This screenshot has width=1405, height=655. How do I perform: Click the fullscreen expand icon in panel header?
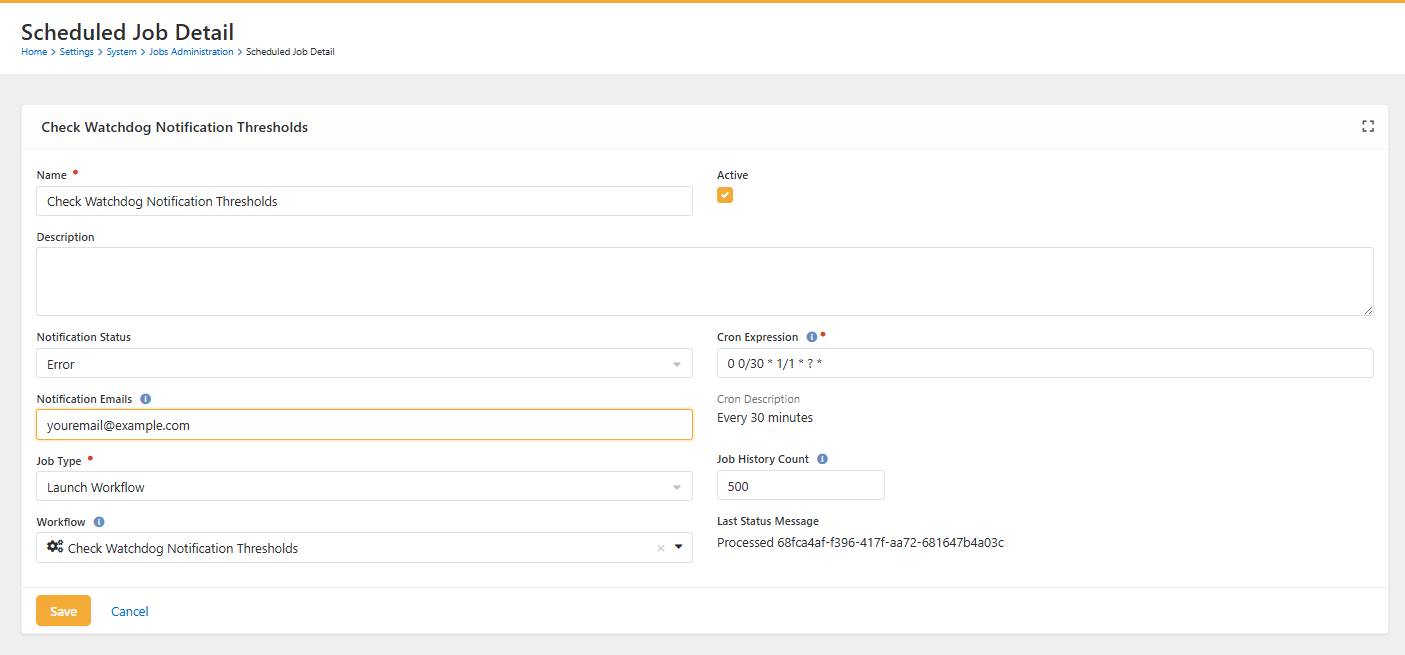click(x=1367, y=126)
